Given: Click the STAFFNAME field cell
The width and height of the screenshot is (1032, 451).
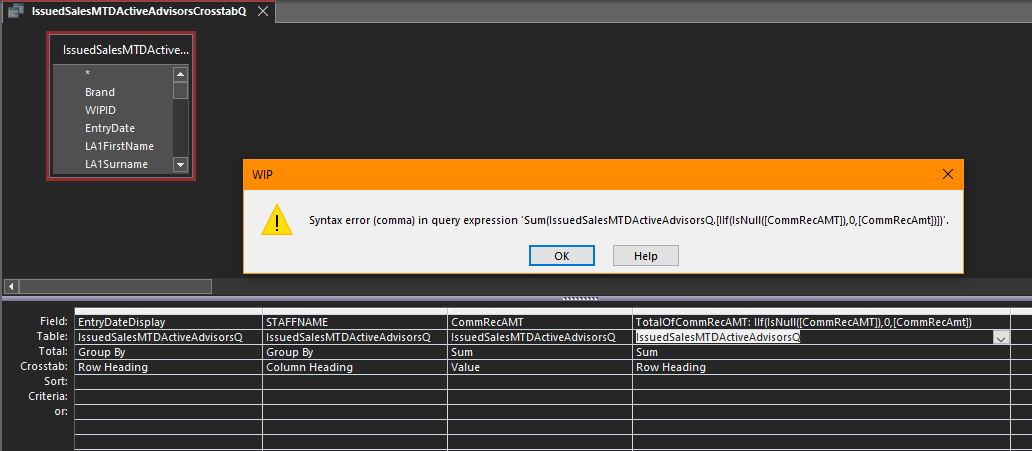Looking at the screenshot, I should [x=355, y=323].
